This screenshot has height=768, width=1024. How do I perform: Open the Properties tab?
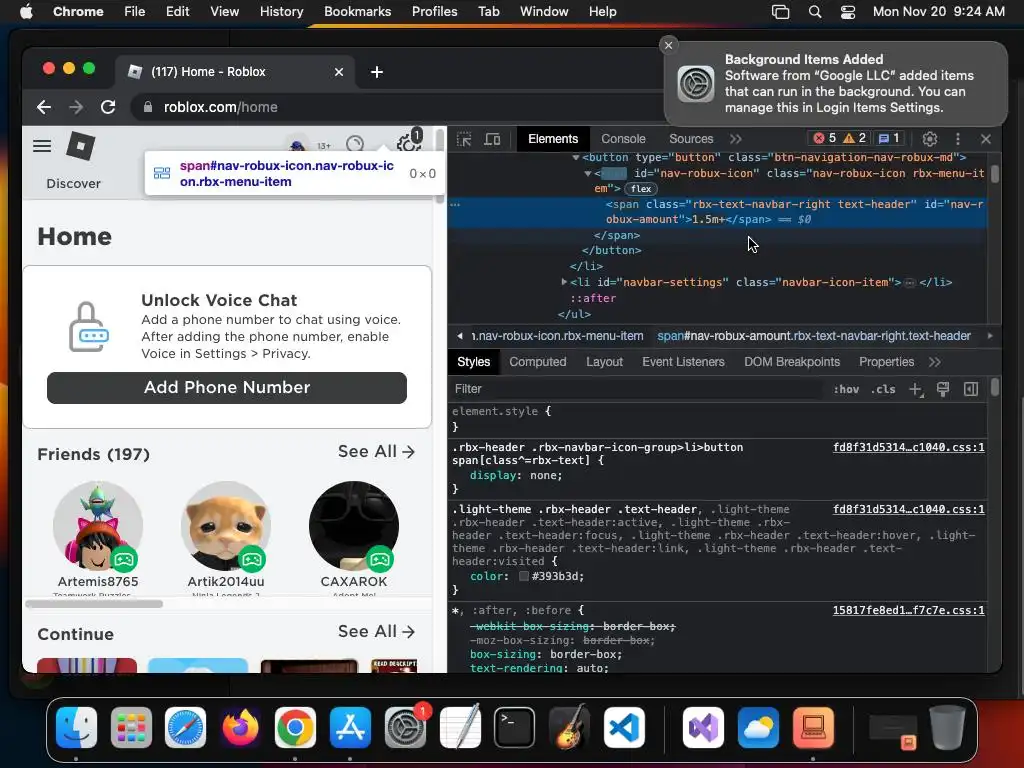[886, 362]
